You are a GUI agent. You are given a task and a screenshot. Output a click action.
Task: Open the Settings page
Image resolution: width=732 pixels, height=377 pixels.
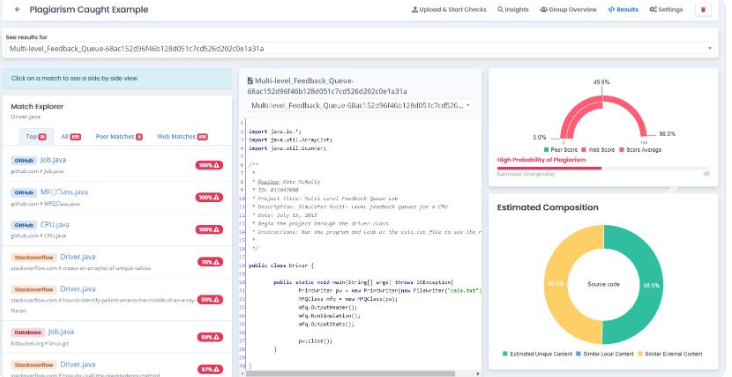click(666, 9)
